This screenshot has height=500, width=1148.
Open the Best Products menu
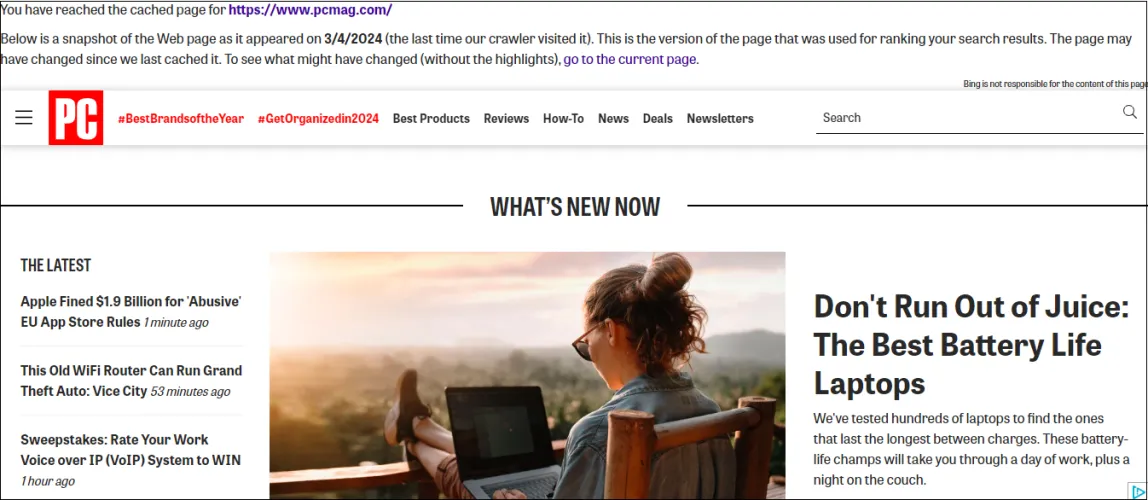pyautogui.click(x=431, y=119)
